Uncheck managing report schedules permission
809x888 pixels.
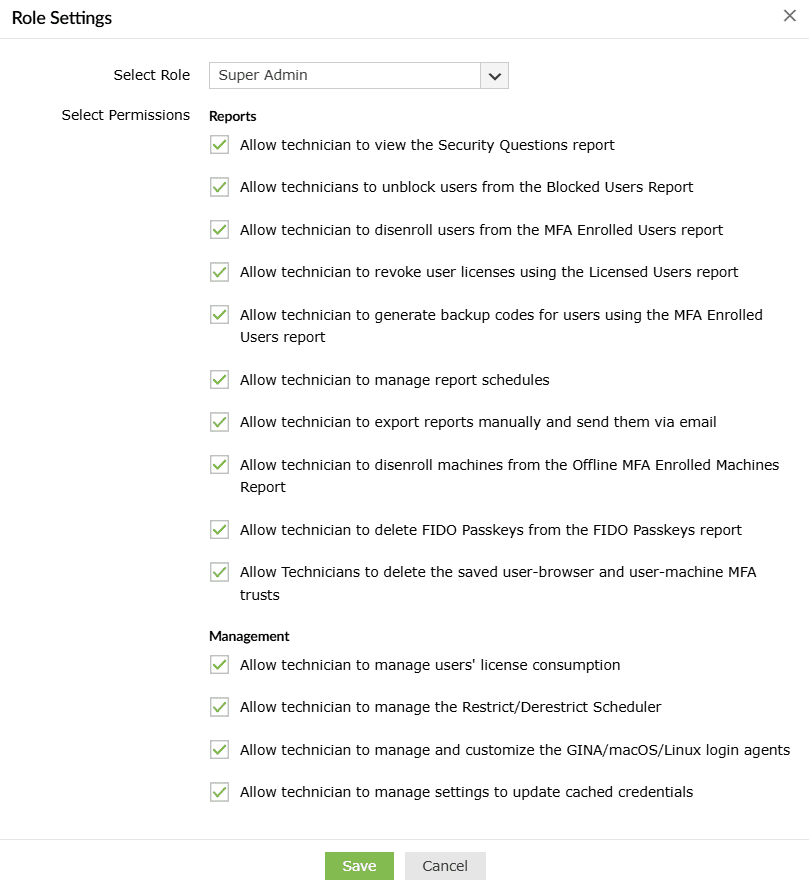[219, 379]
